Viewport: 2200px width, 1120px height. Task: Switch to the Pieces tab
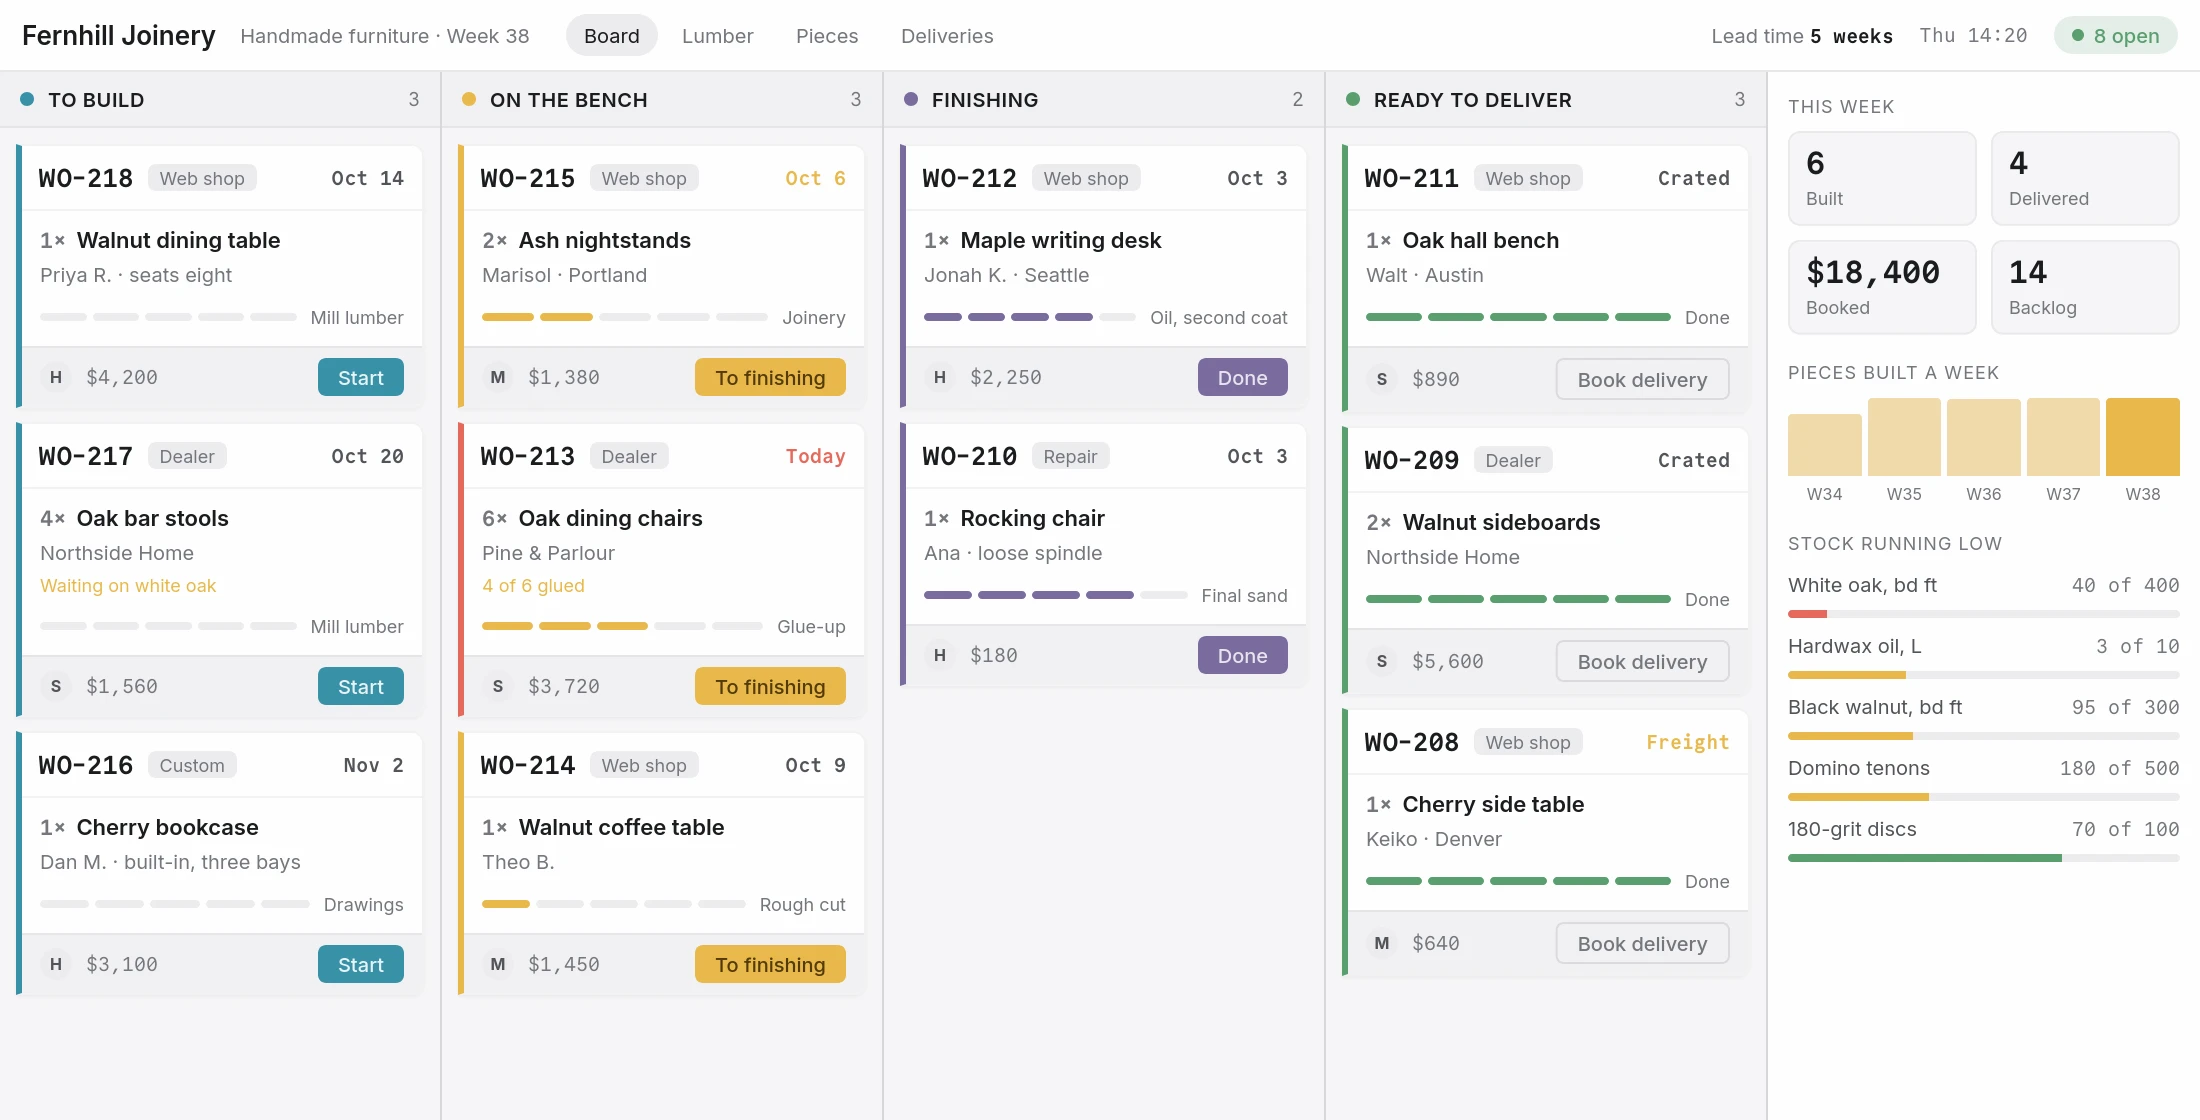click(827, 36)
